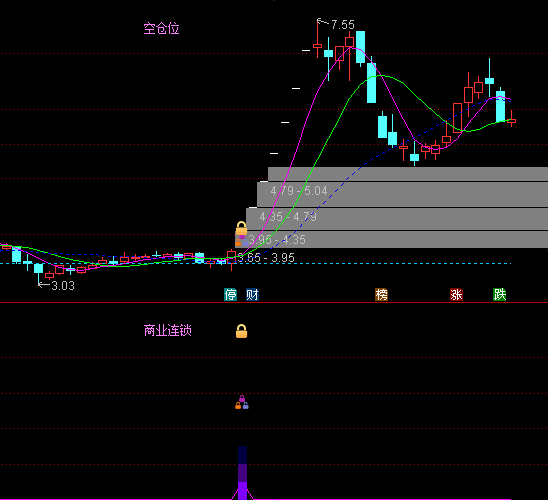The height and width of the screenshot is (500, 548).
Task: Click the padlock beside 商业连锁 label
Action: [241, 331]
